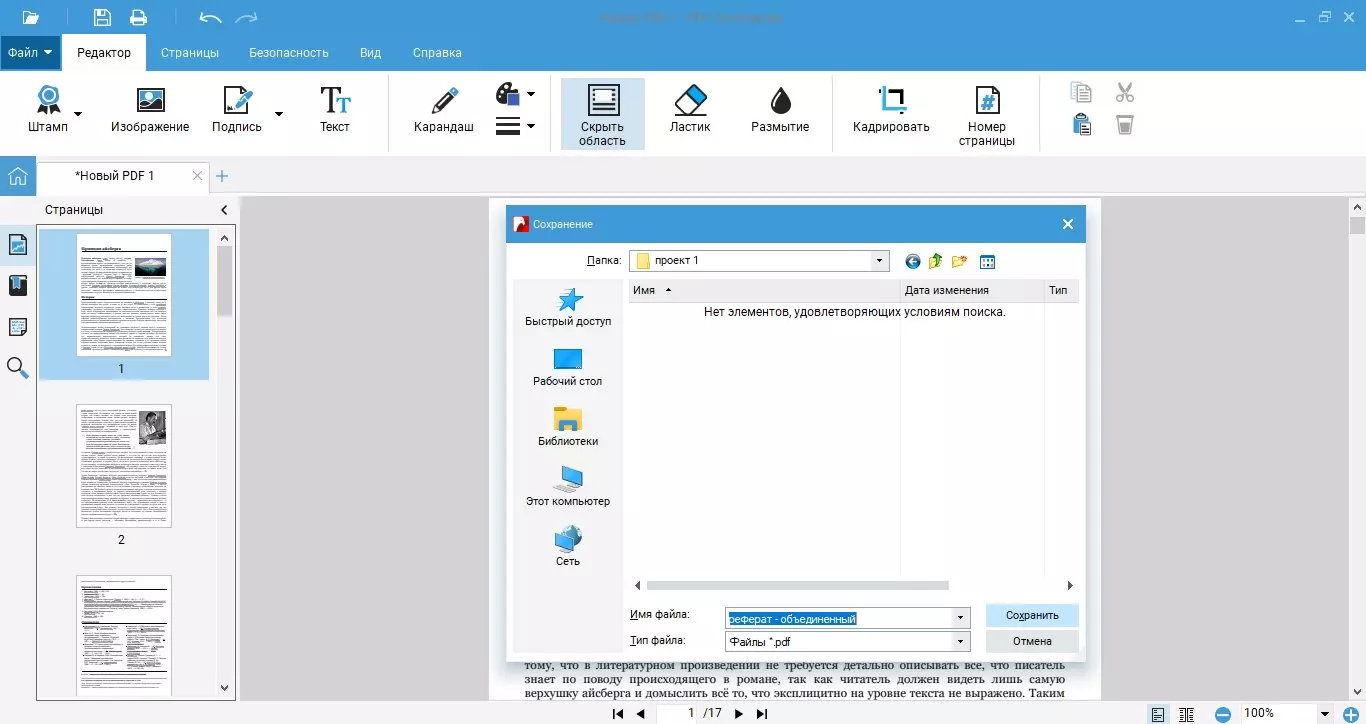The width and height of the screenshot is (1366, 724).
Task: Expand Подпись dropdown arrow
Action: [x=278, y=114]
